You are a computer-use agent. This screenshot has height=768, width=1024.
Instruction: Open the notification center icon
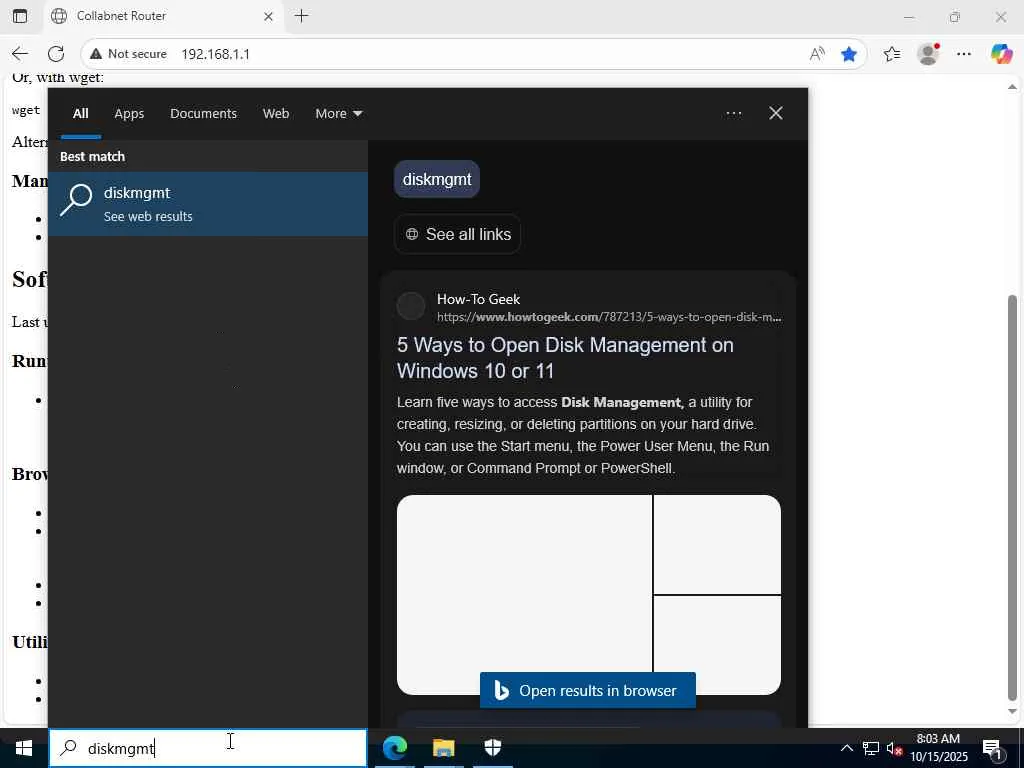coord(992,748)
